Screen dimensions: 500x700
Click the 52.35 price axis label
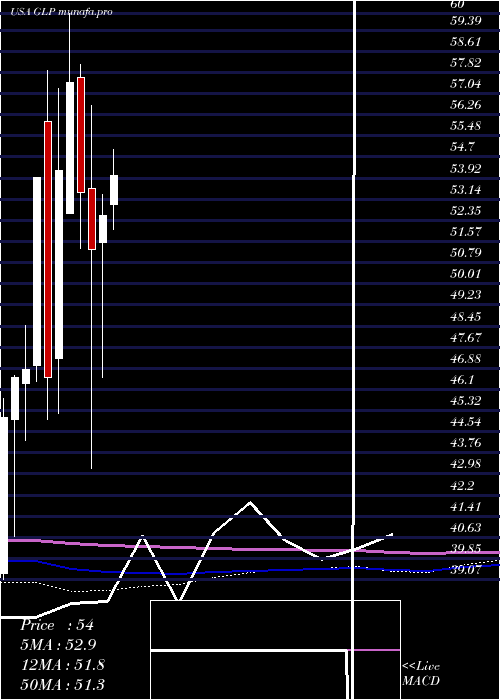pyautogui.click(x=466, y=211)
